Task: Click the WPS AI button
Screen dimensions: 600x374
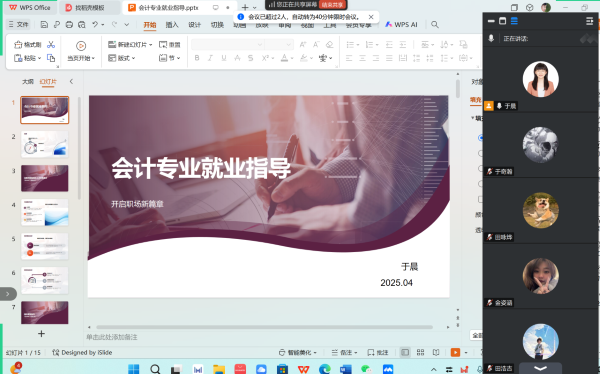Action: (401, 24)
